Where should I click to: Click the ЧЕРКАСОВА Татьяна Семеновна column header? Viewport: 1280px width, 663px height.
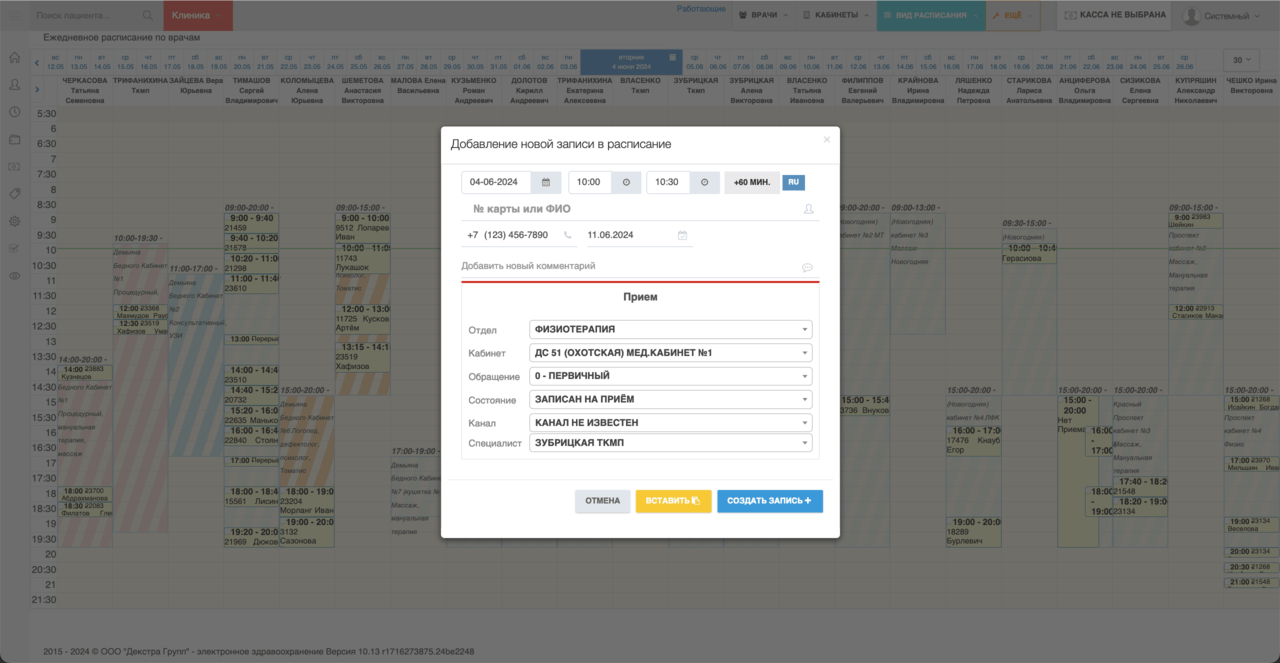click(x=85, y=90)
